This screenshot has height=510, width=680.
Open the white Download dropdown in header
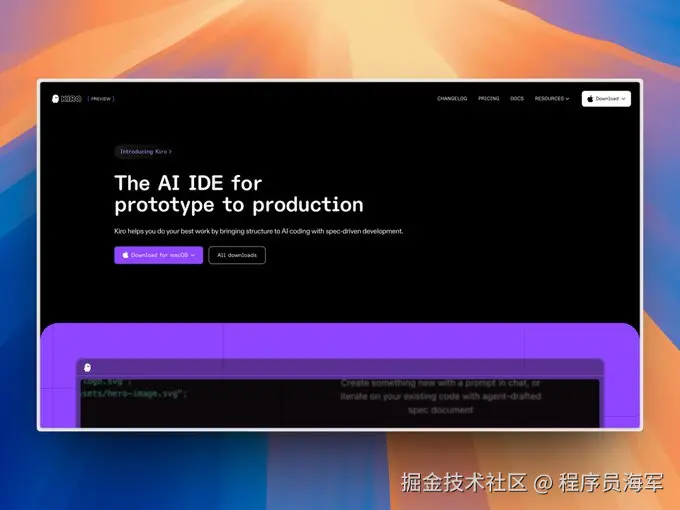click(x=606, y=99)
